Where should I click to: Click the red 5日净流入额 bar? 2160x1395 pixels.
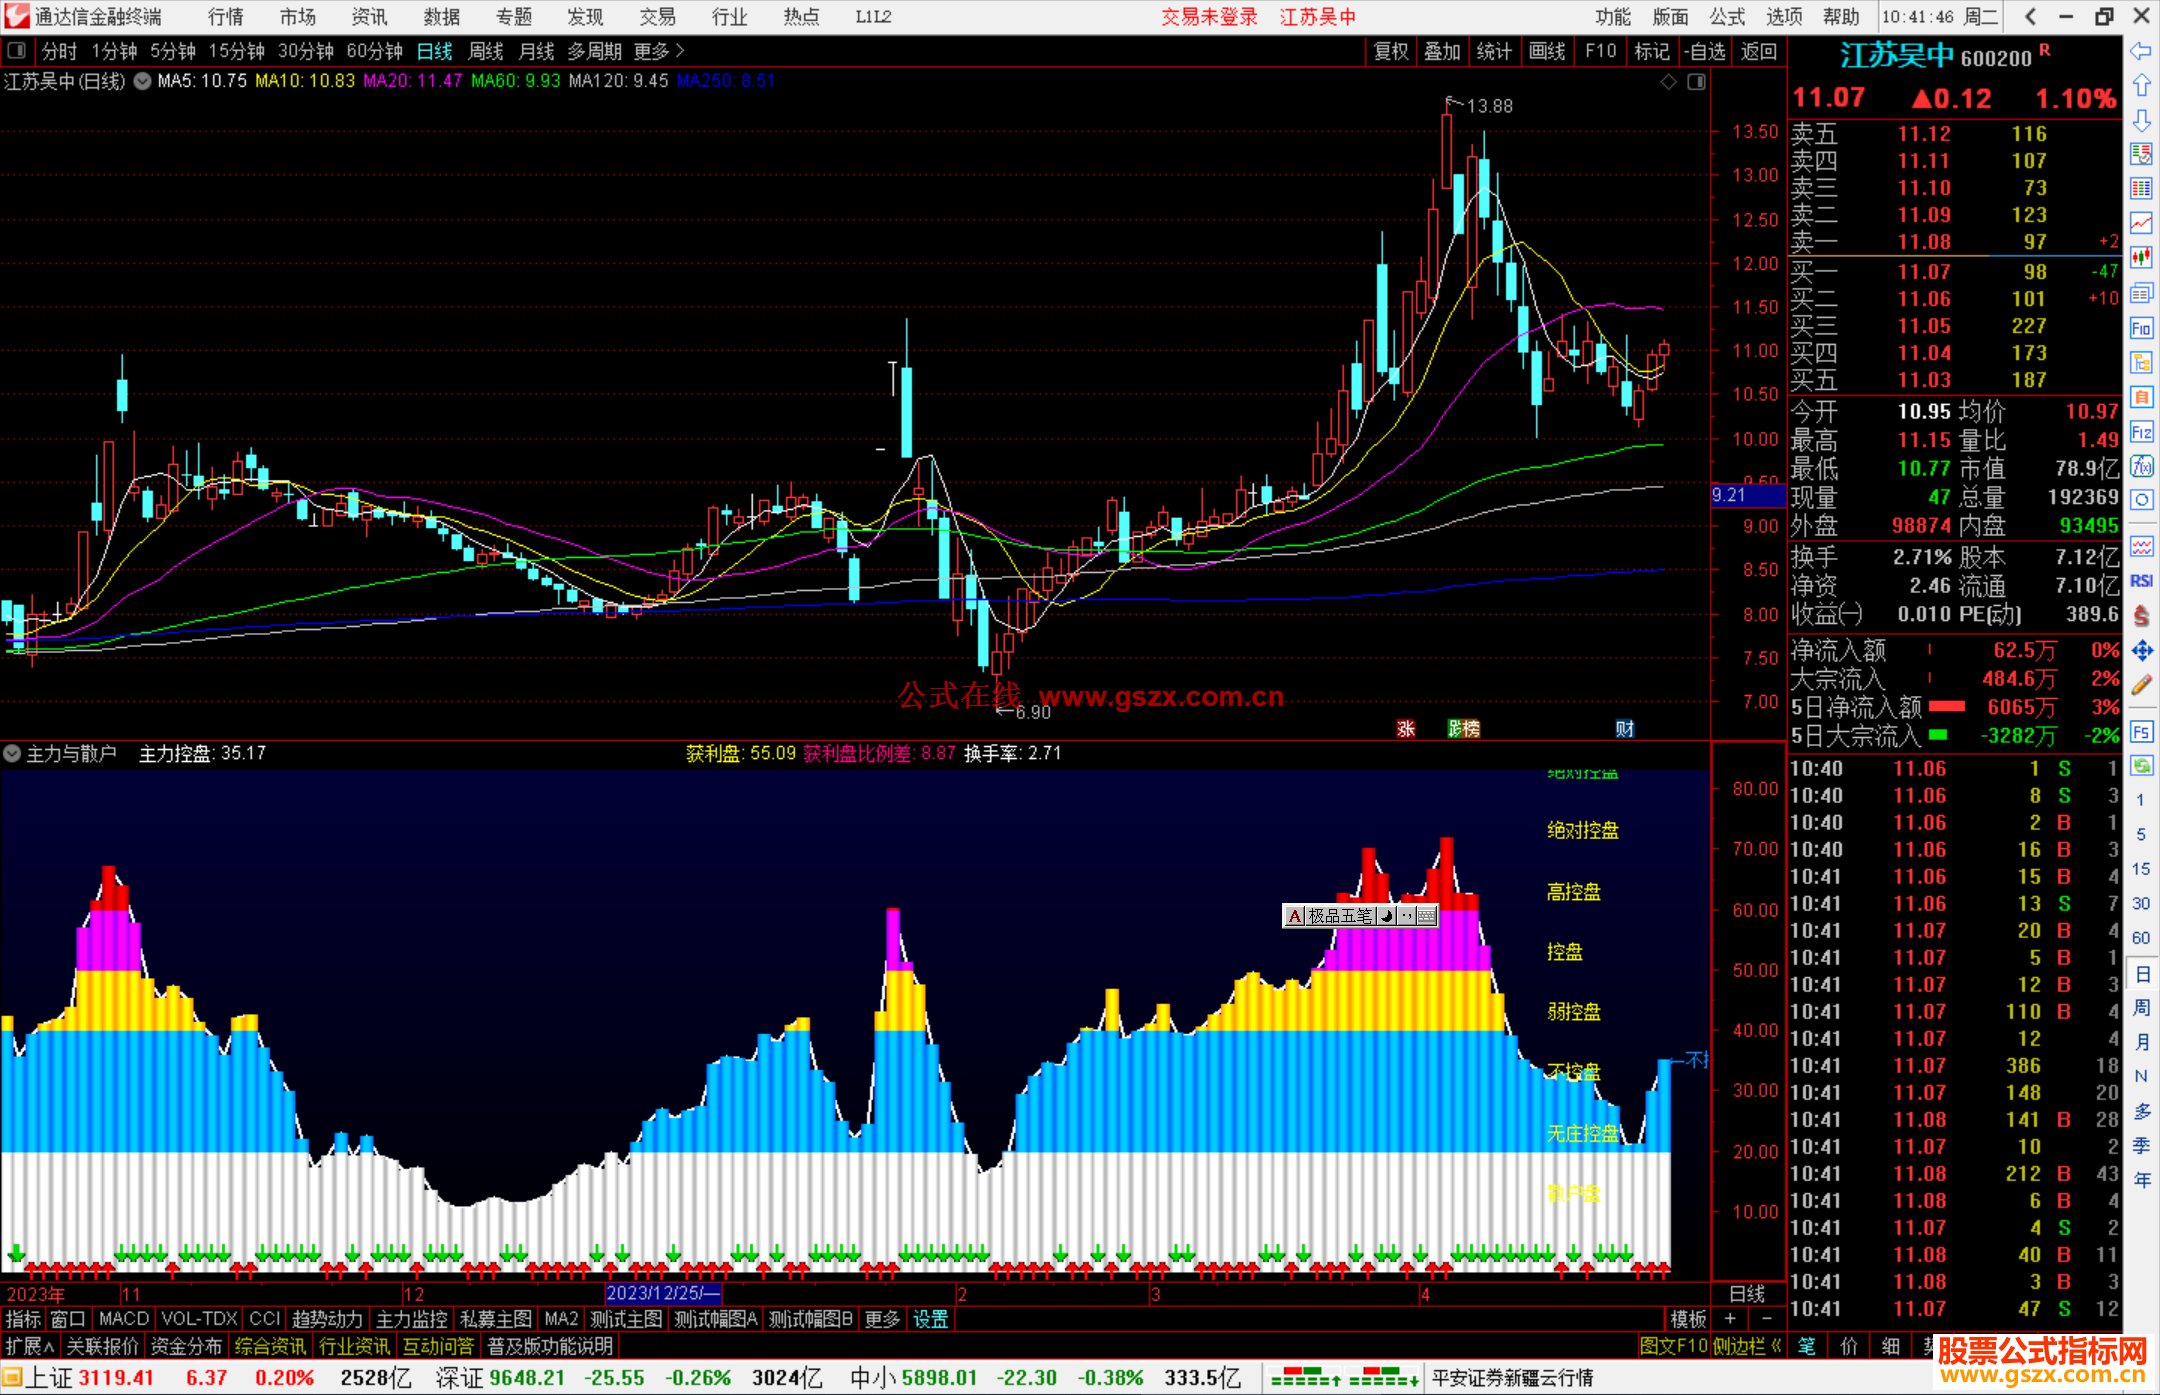(x=1946, y=707)
